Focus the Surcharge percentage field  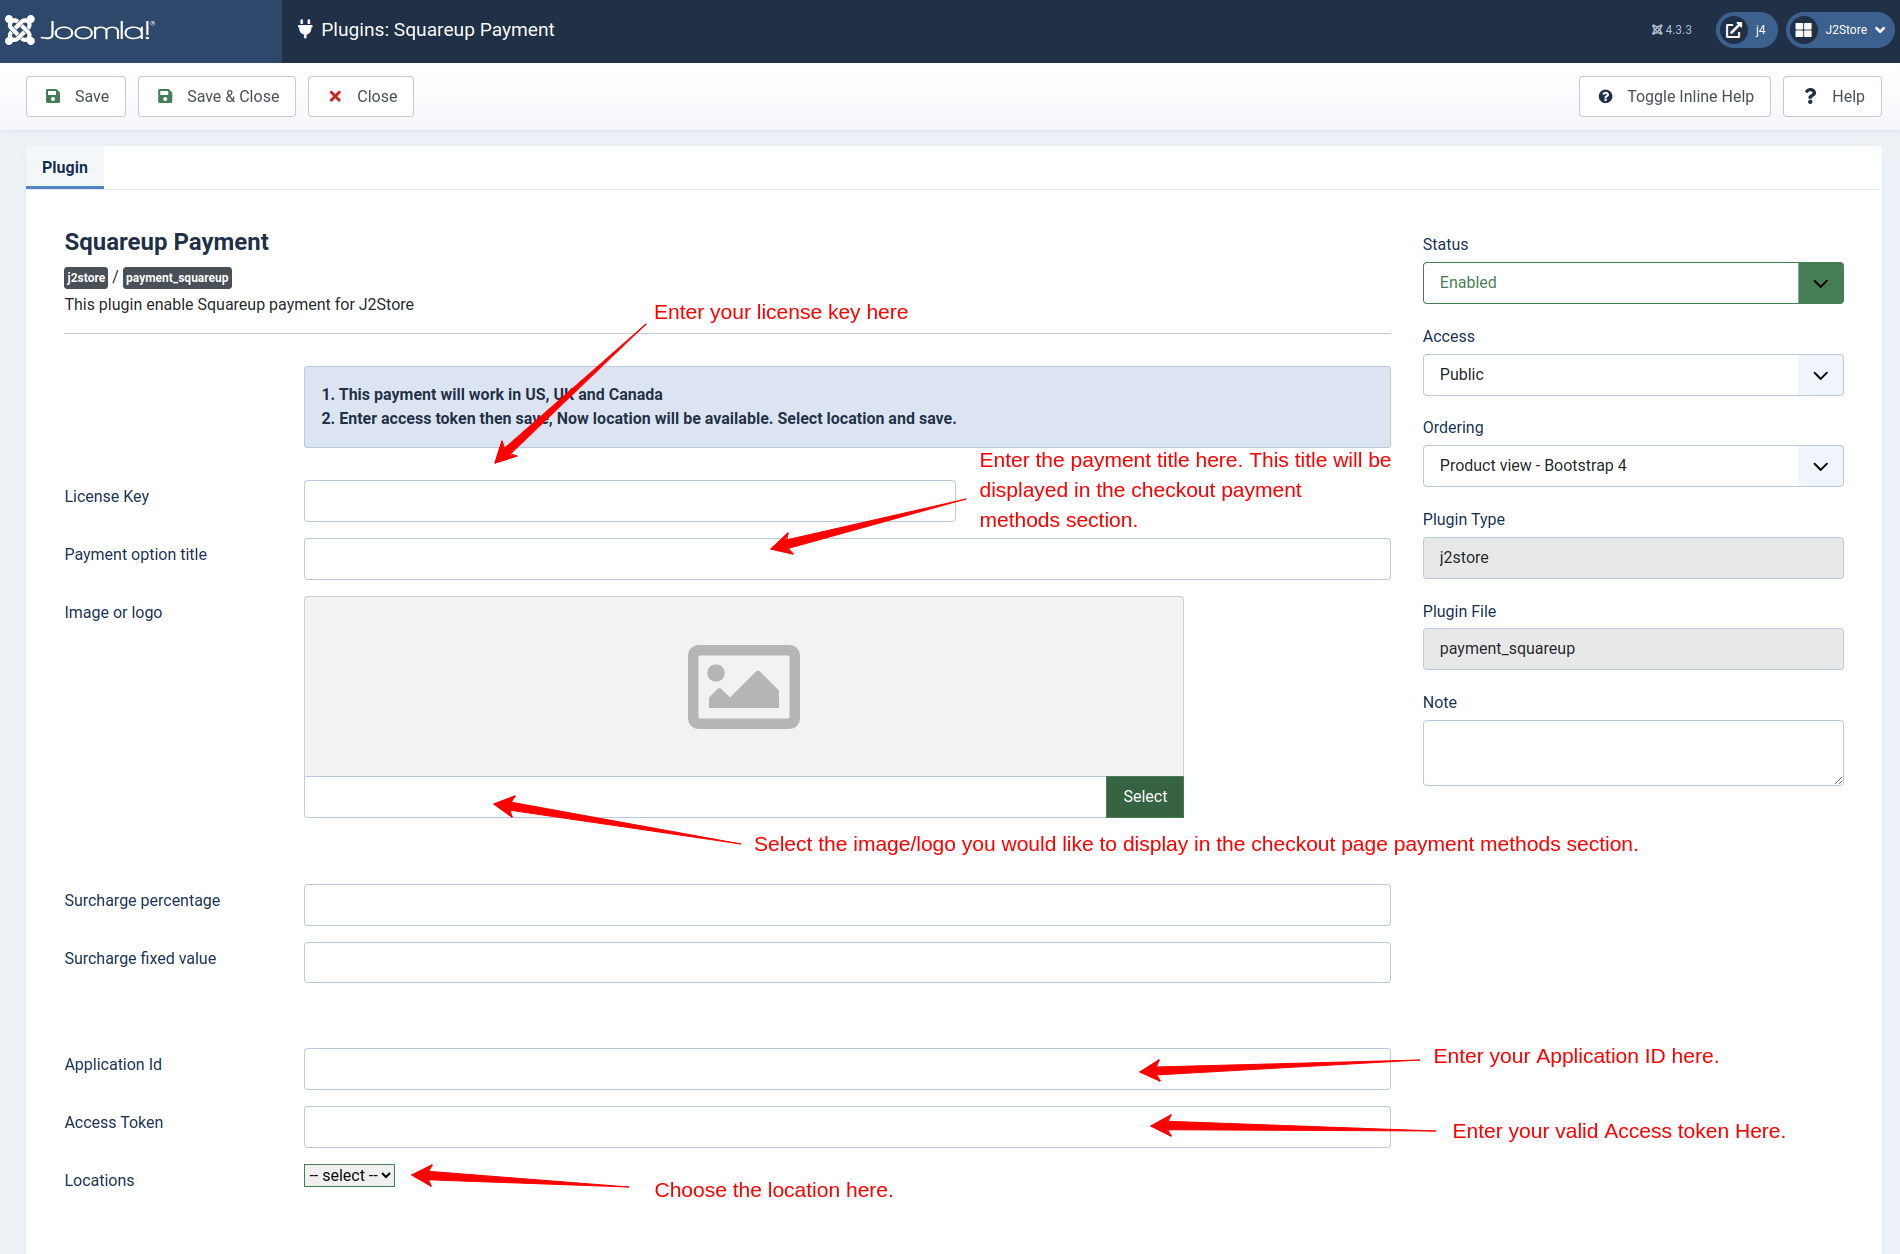click(x=847, y=905)
